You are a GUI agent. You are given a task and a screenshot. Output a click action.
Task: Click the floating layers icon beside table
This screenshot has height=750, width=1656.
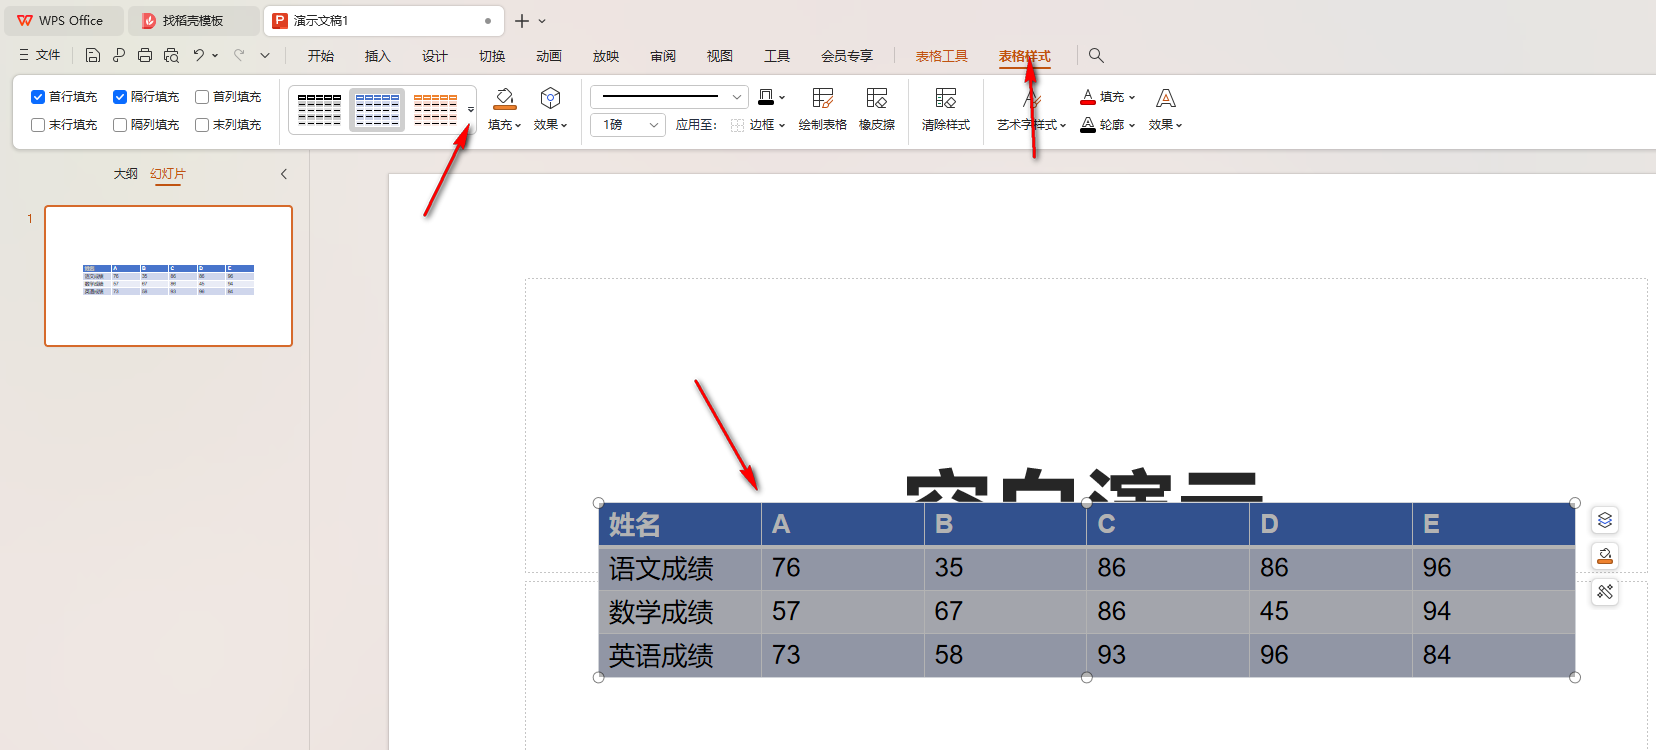pyautogui.click(x=1605, y=520)
